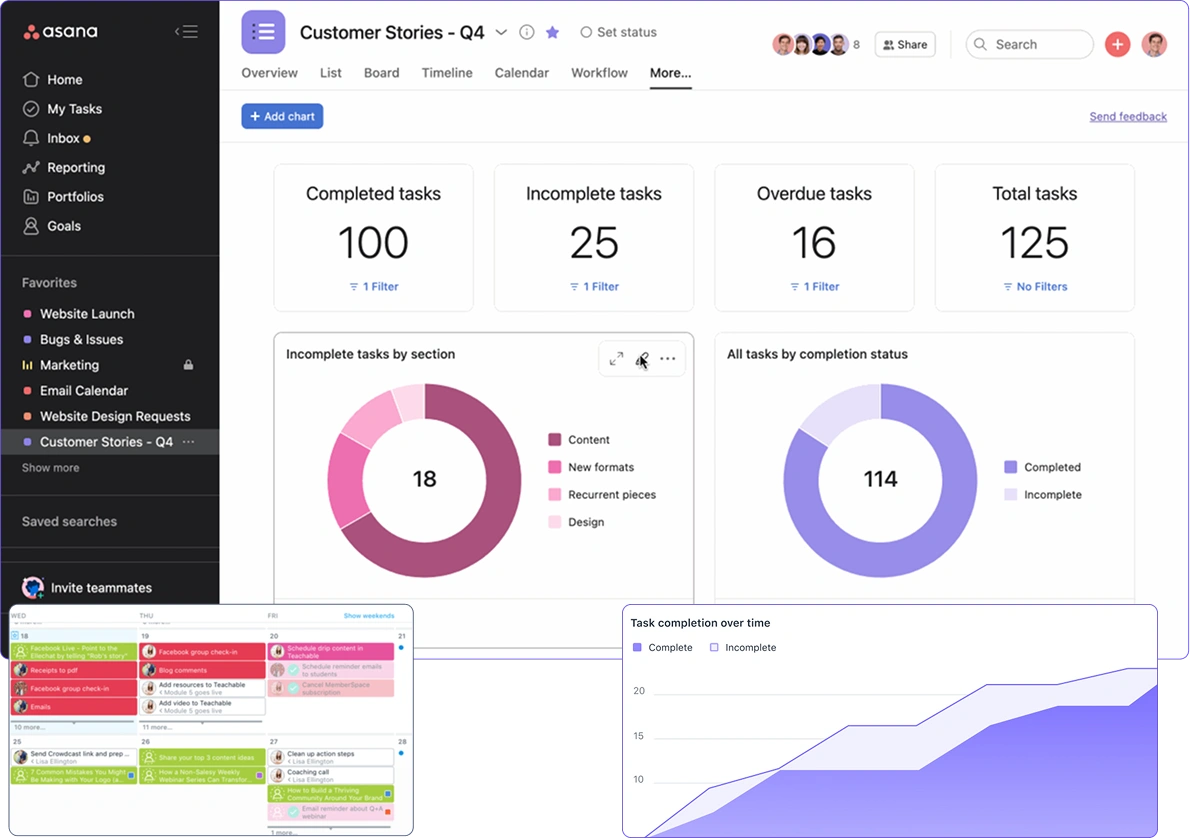Screen dimensions: 1190x838
Task: Click 10 more... under Wednesday 18
Action: [x=29, y=727]
